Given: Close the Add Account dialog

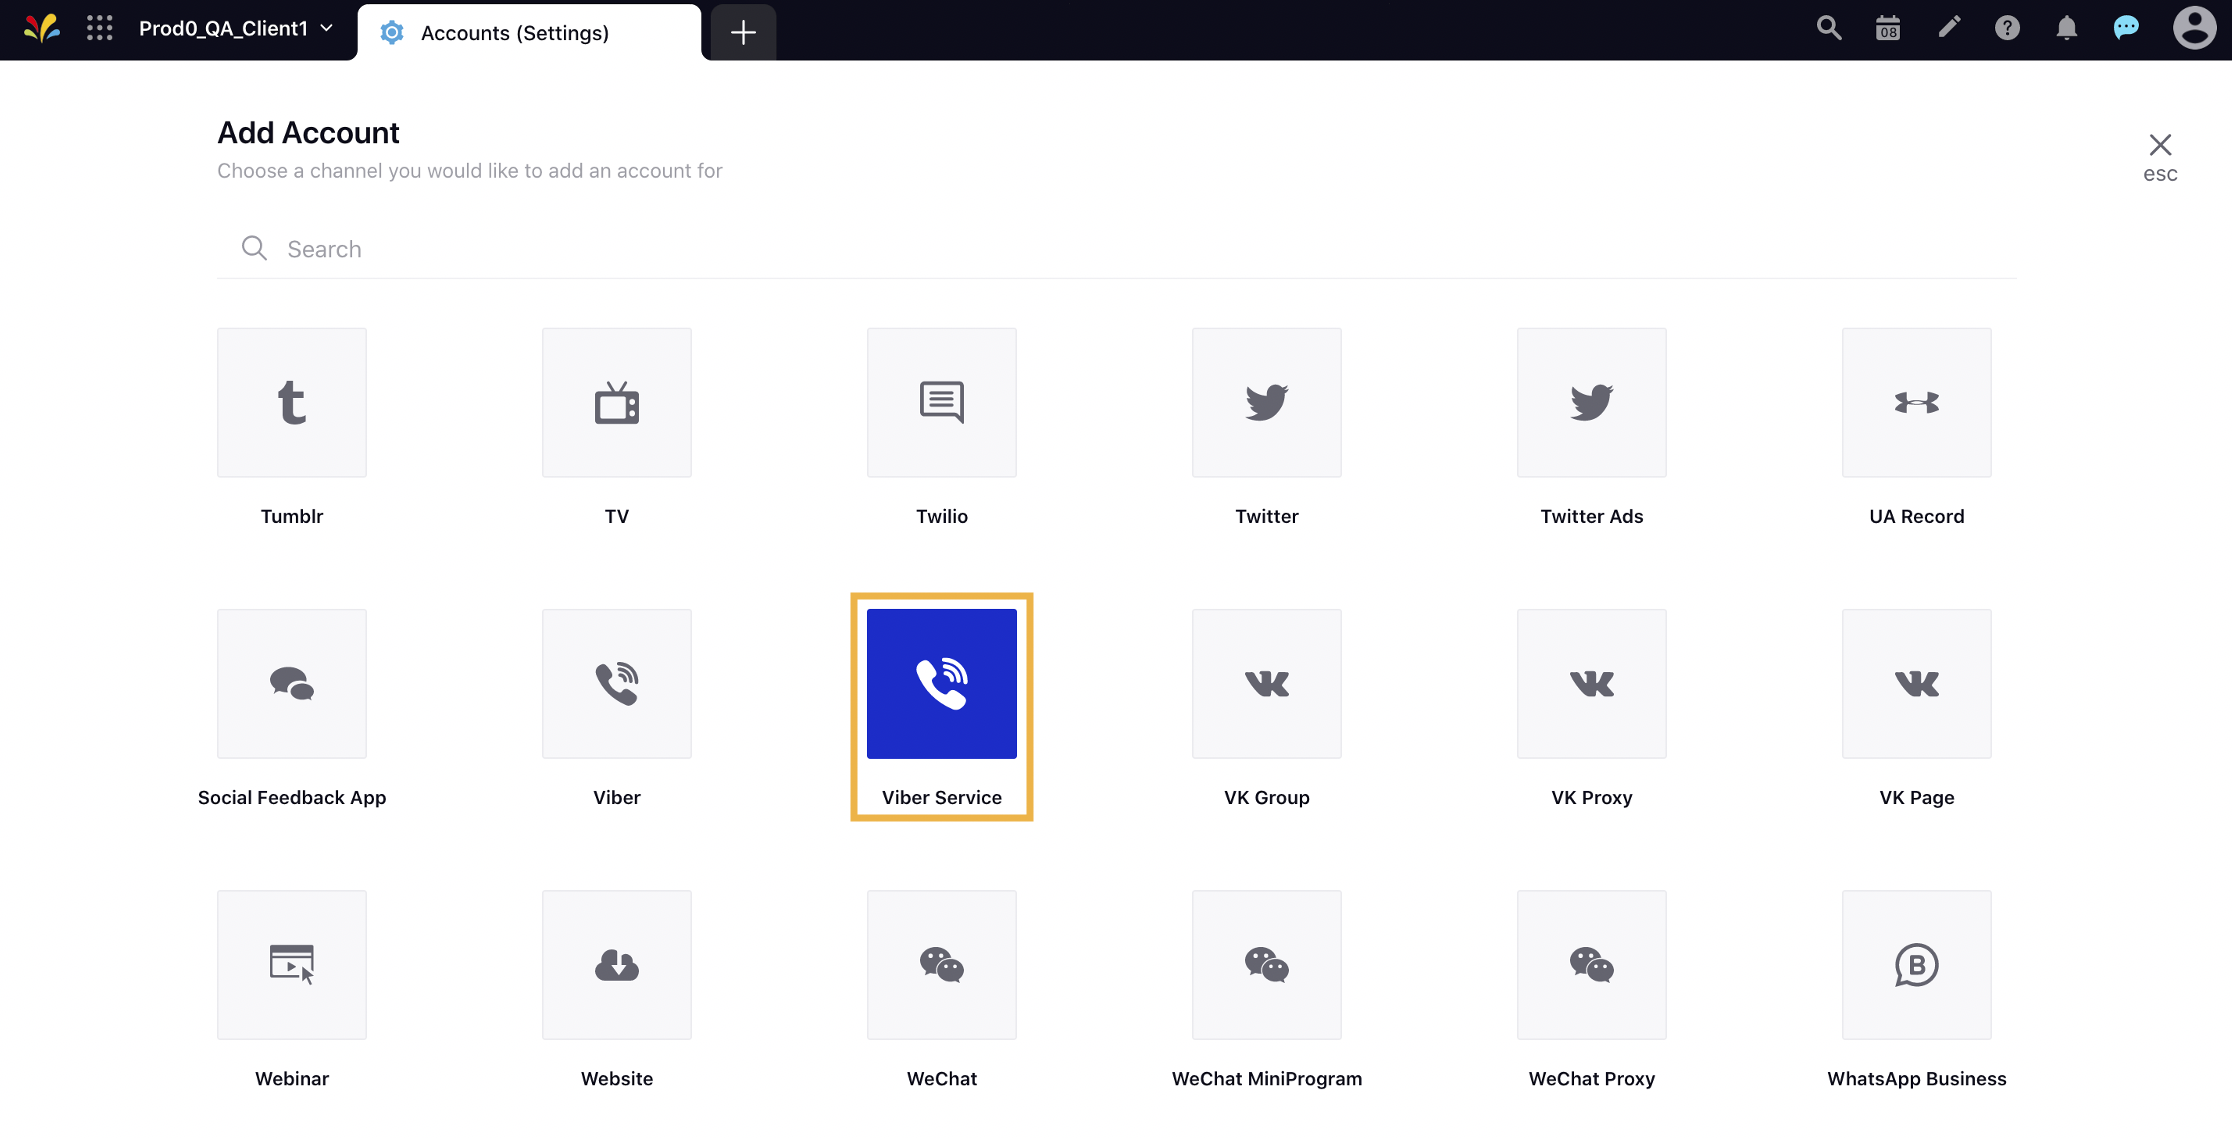Looking at the screenshot, I should (x=2160, y=145).
